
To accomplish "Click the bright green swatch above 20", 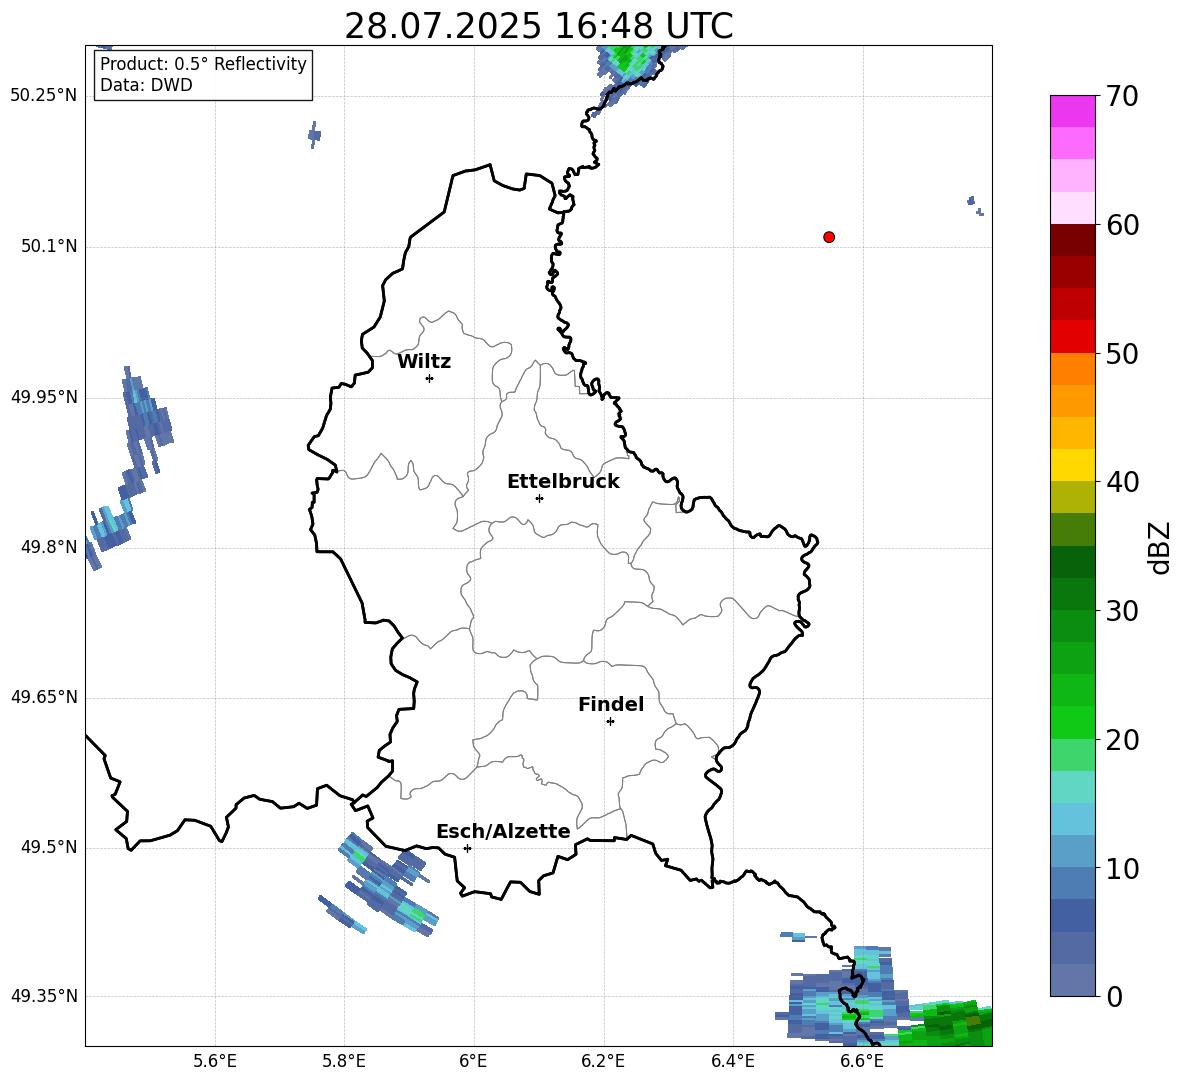I will pyautogui.click(x=1072, y=723).
